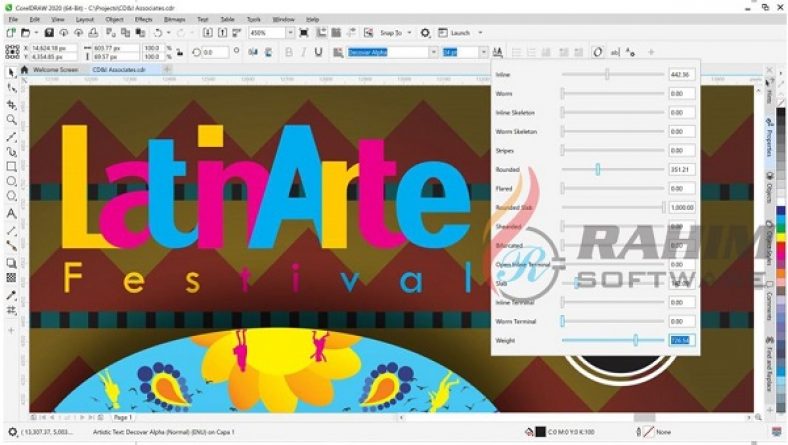Screen dimensions: 788x445
Task: Select the Artistic Media tool
Action: 11,151
